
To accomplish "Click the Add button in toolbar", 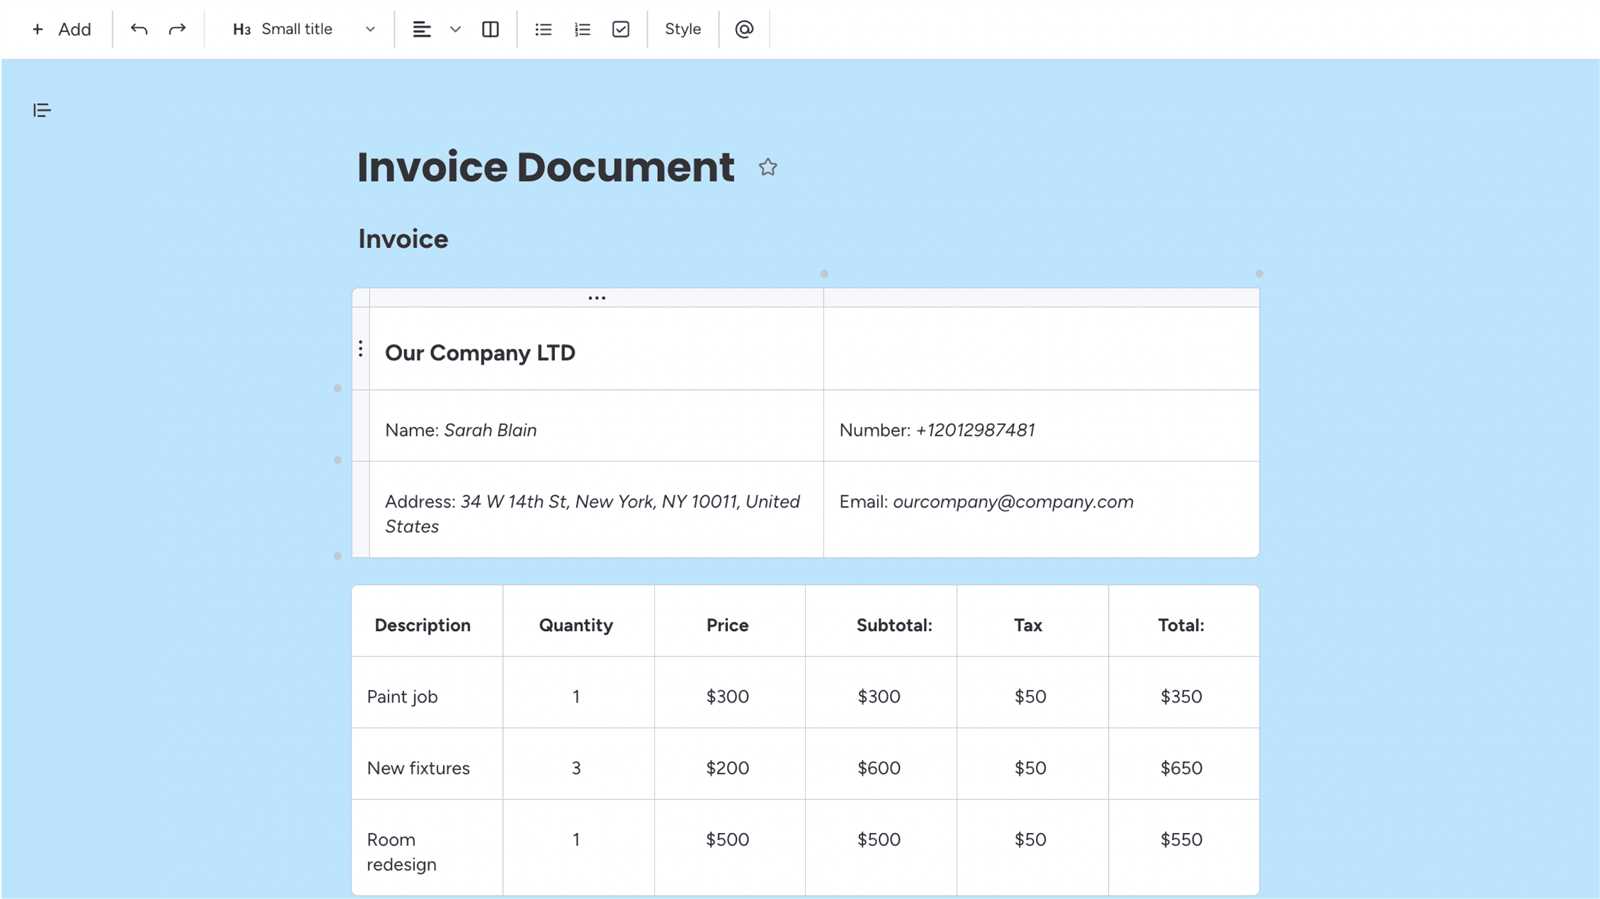I will click(x=61, y=29).
